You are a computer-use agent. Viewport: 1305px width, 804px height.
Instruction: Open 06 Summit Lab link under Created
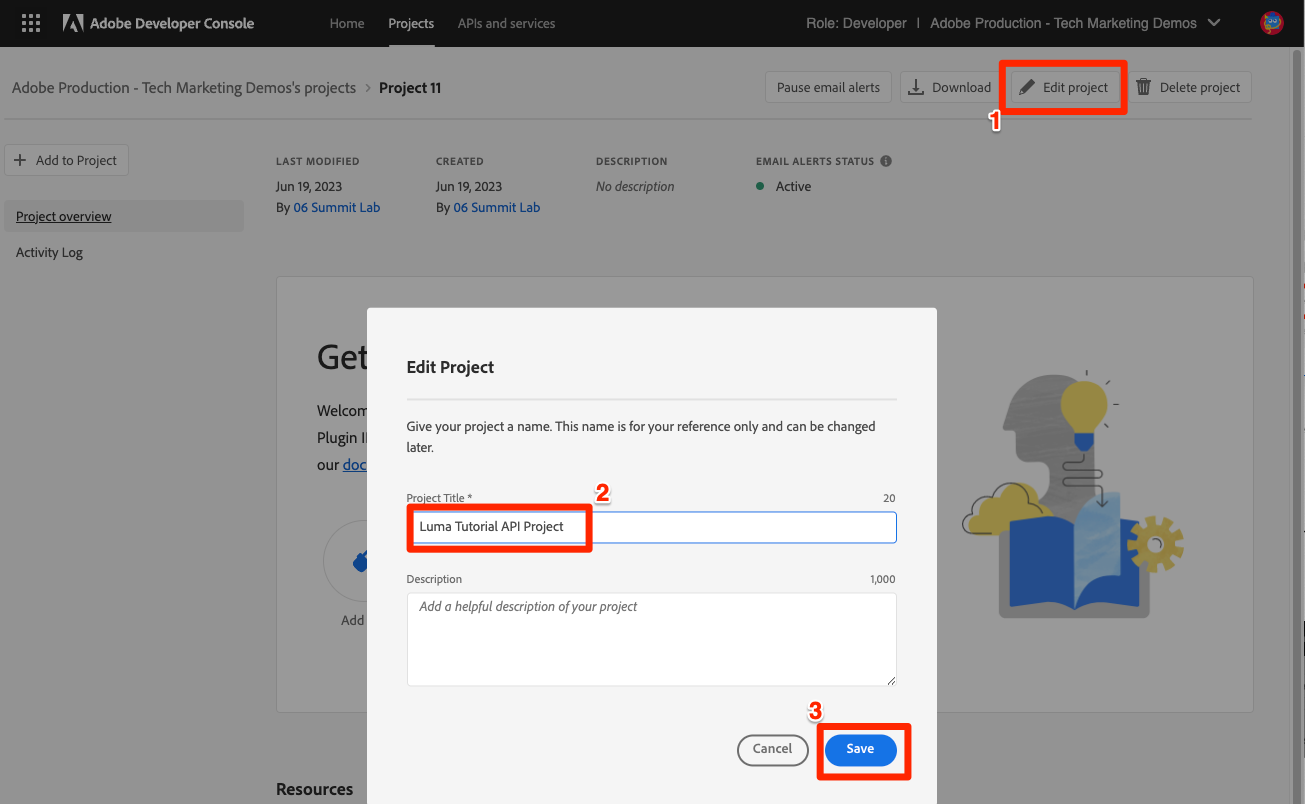pyautogui.click(x=497, y=207)
